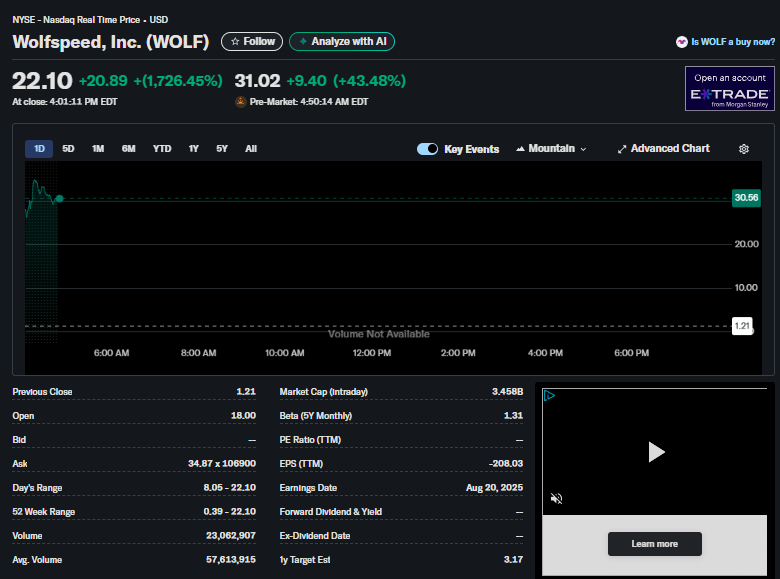This screenshot has height=579, width=780.
Task: Click the 12:00 PM axis label
Action: click(x=372, y=353)
